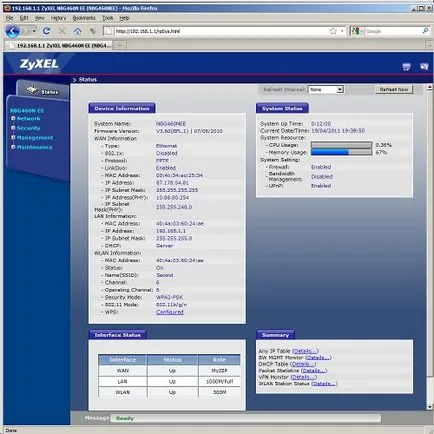
Task: Click the Stop loading X icon
Action: point(62,31)
